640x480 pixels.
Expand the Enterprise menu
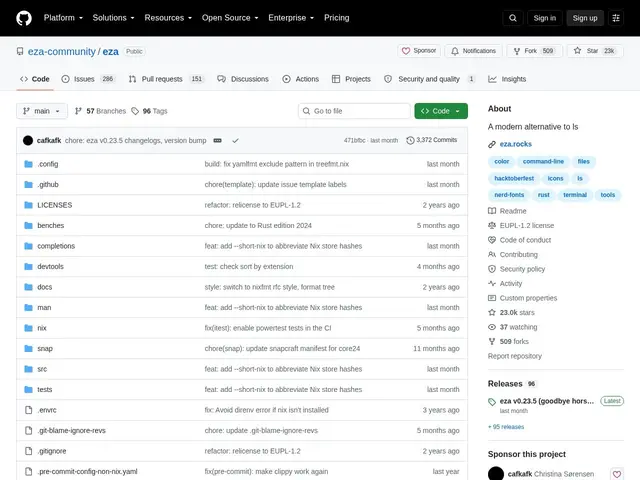(291, 18)
